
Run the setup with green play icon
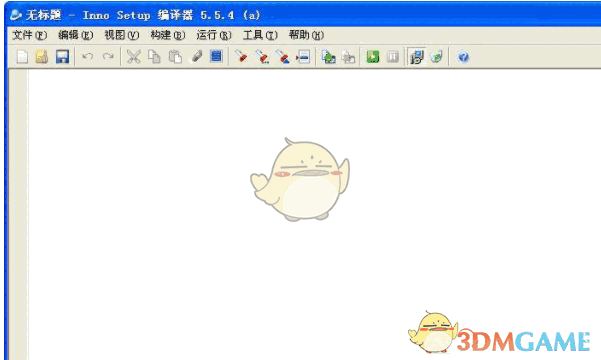coord(373,57)
